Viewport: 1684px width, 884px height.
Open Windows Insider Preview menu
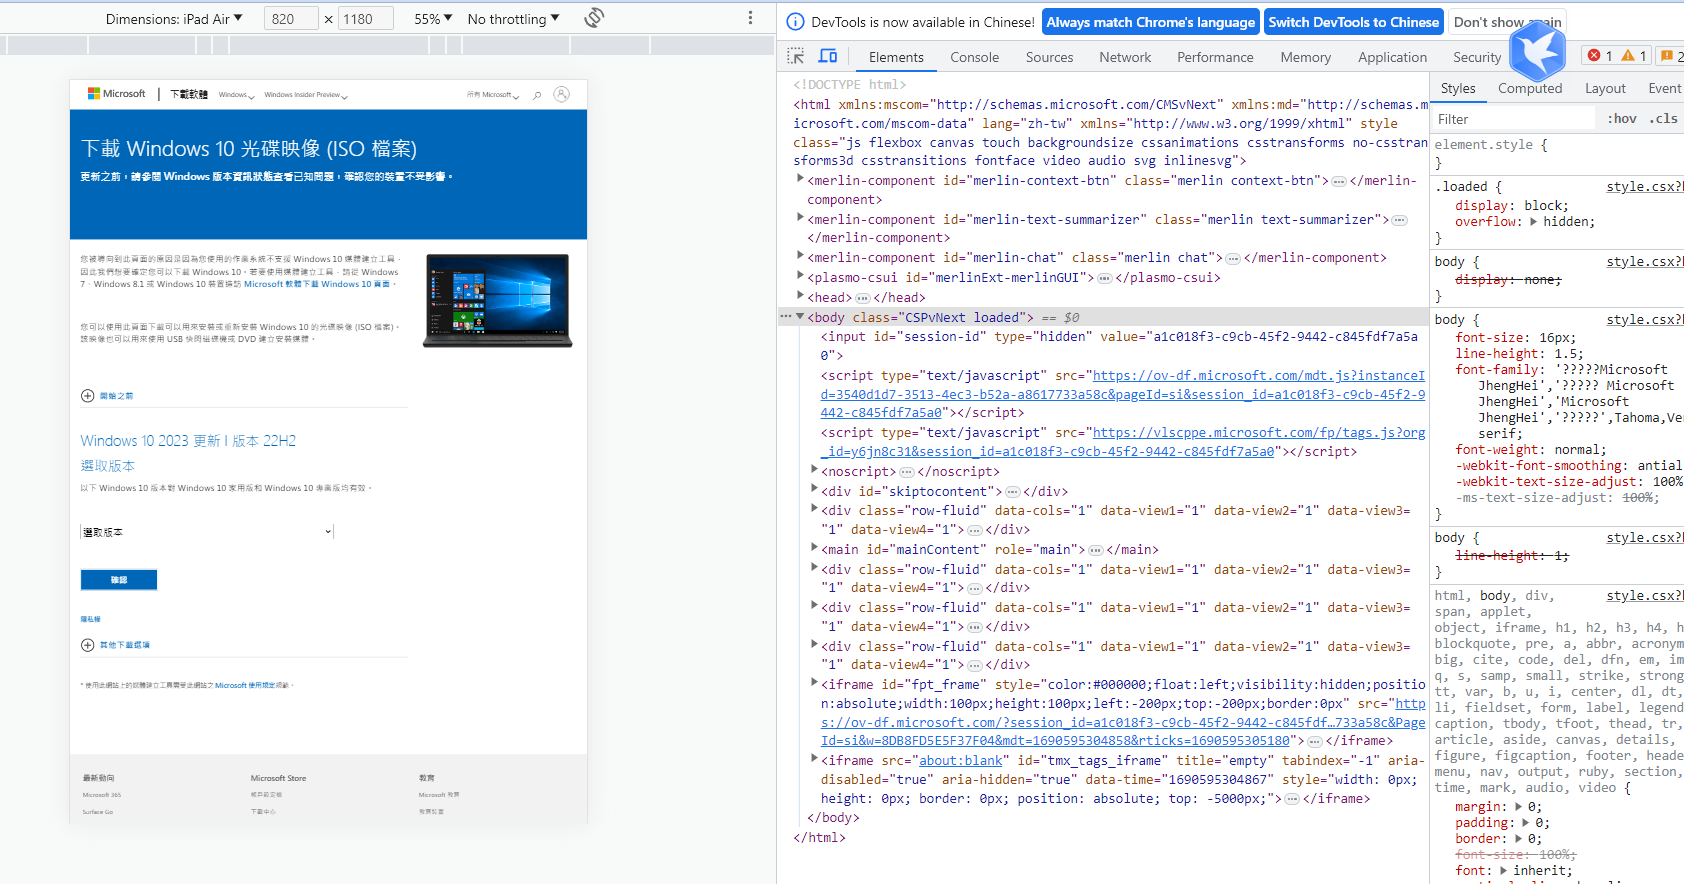306,95
